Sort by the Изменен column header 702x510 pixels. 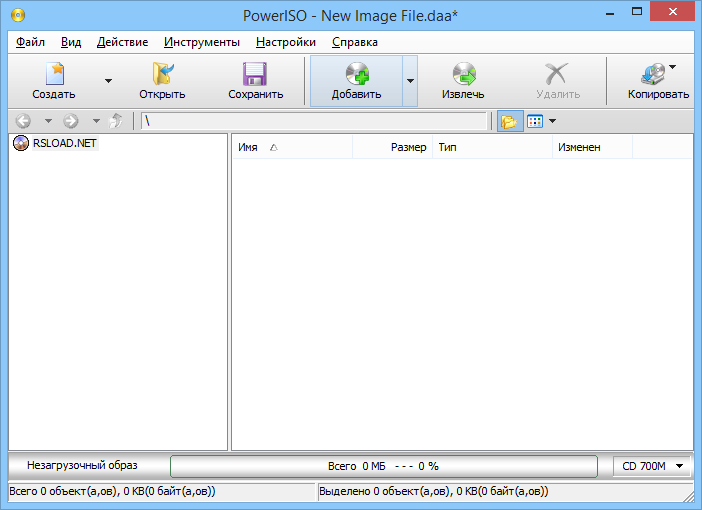[x=593, y=147]
